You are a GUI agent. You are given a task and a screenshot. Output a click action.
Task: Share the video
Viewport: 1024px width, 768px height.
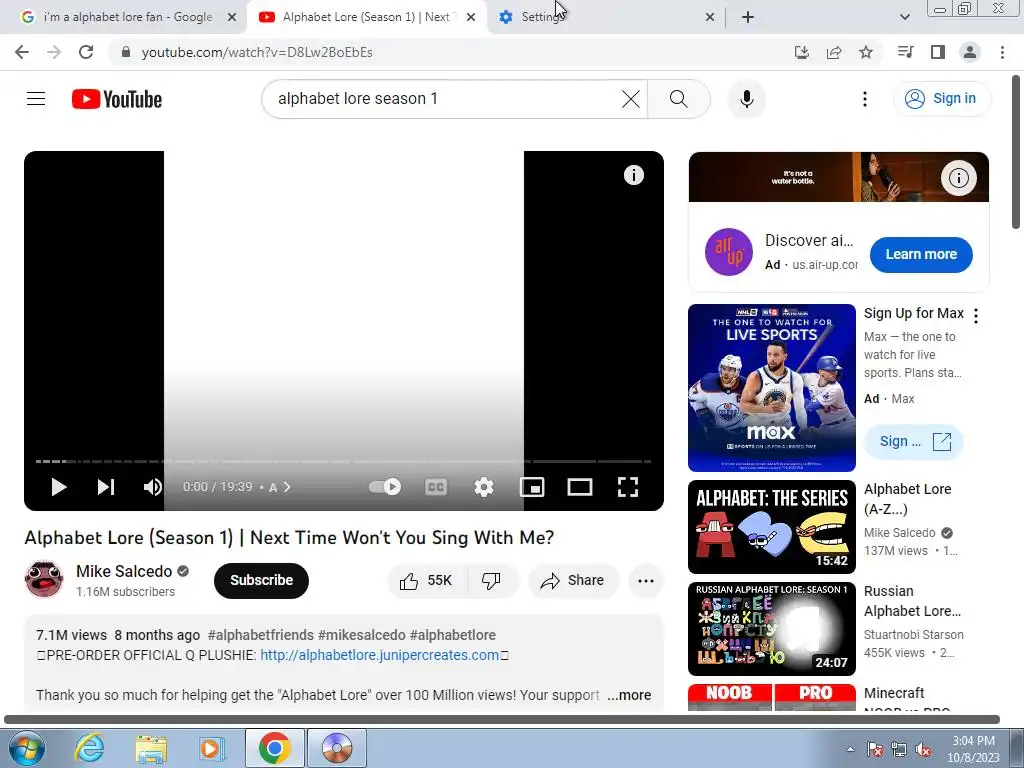coord(573,580)
